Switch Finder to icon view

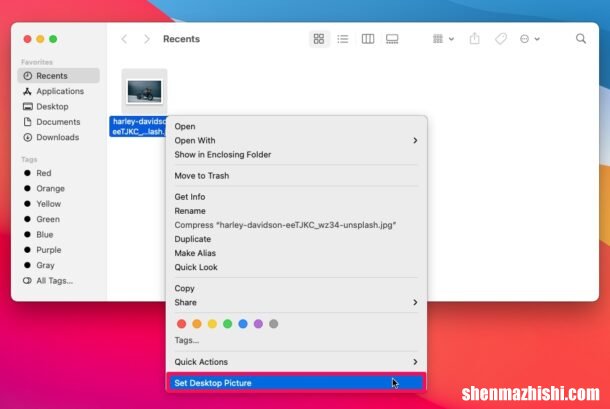[319, 39]
